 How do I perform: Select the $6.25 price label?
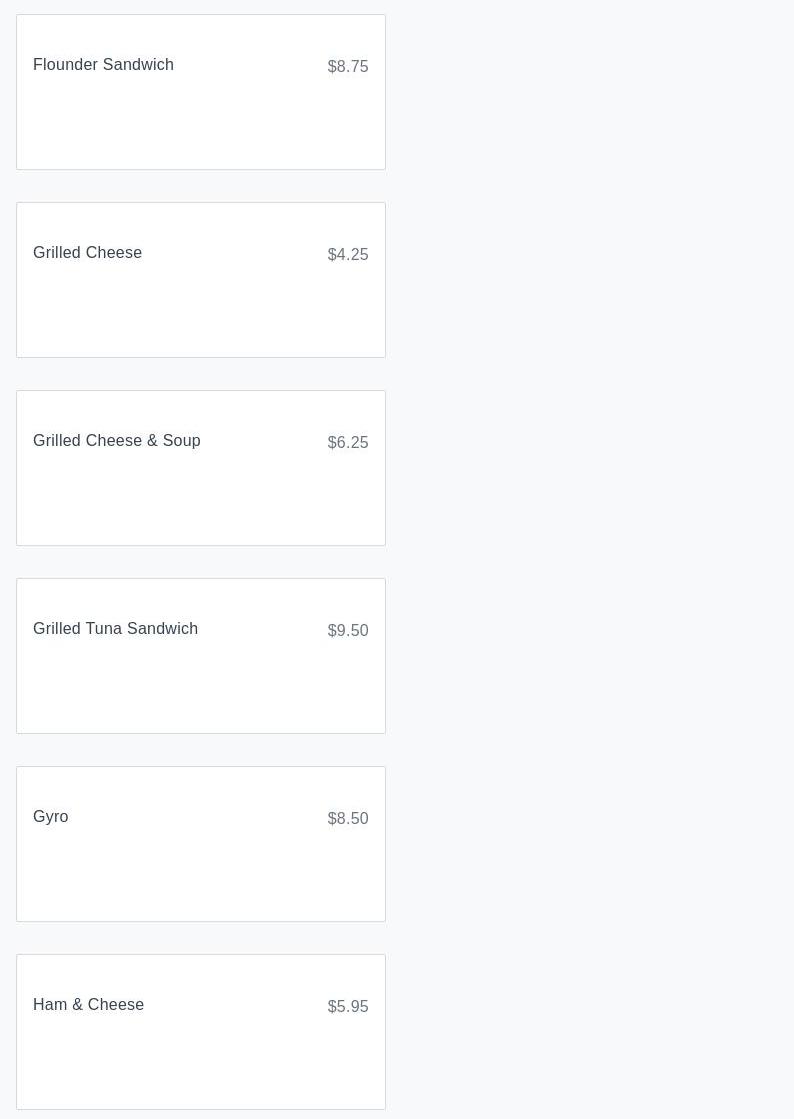pyautogui.click(x=348, y=443)
